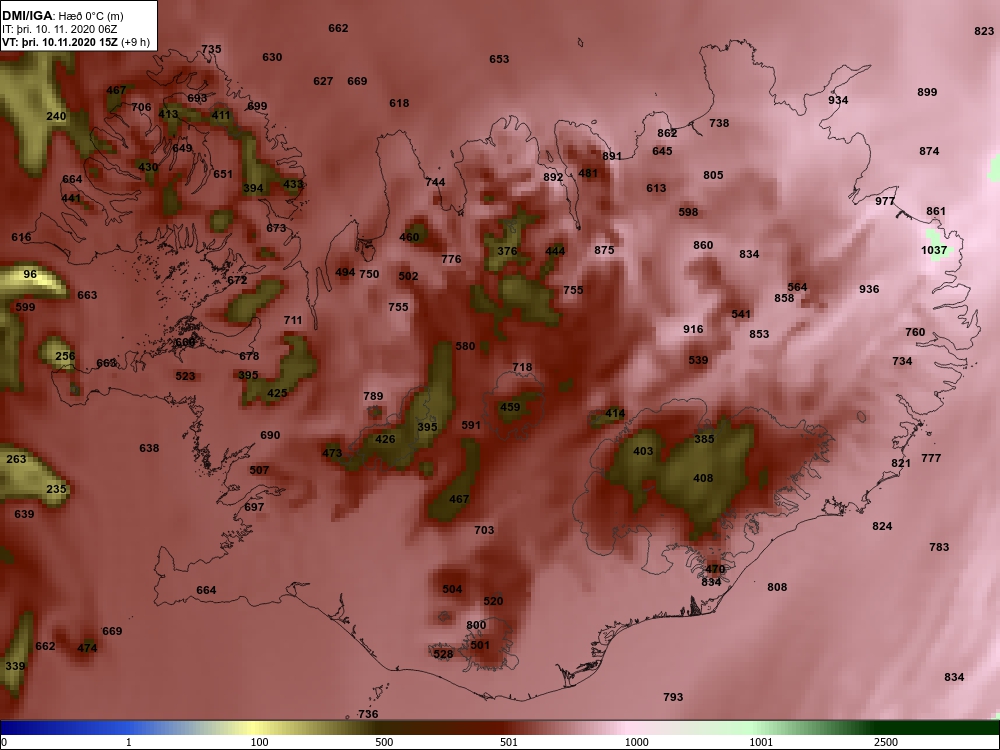The image size is (1000, 750).
Task: Select the height value "616"
Action: 21,237
